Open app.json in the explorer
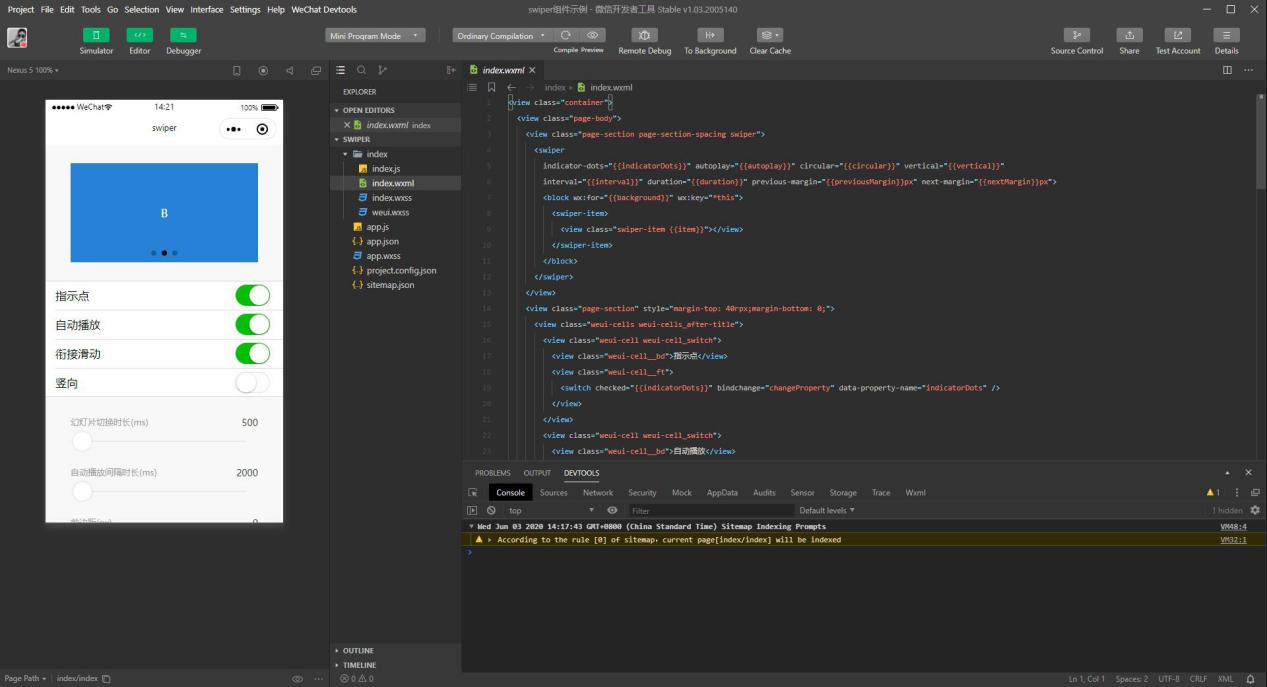This screenshot has height=687, width=1267. point(383,242)
